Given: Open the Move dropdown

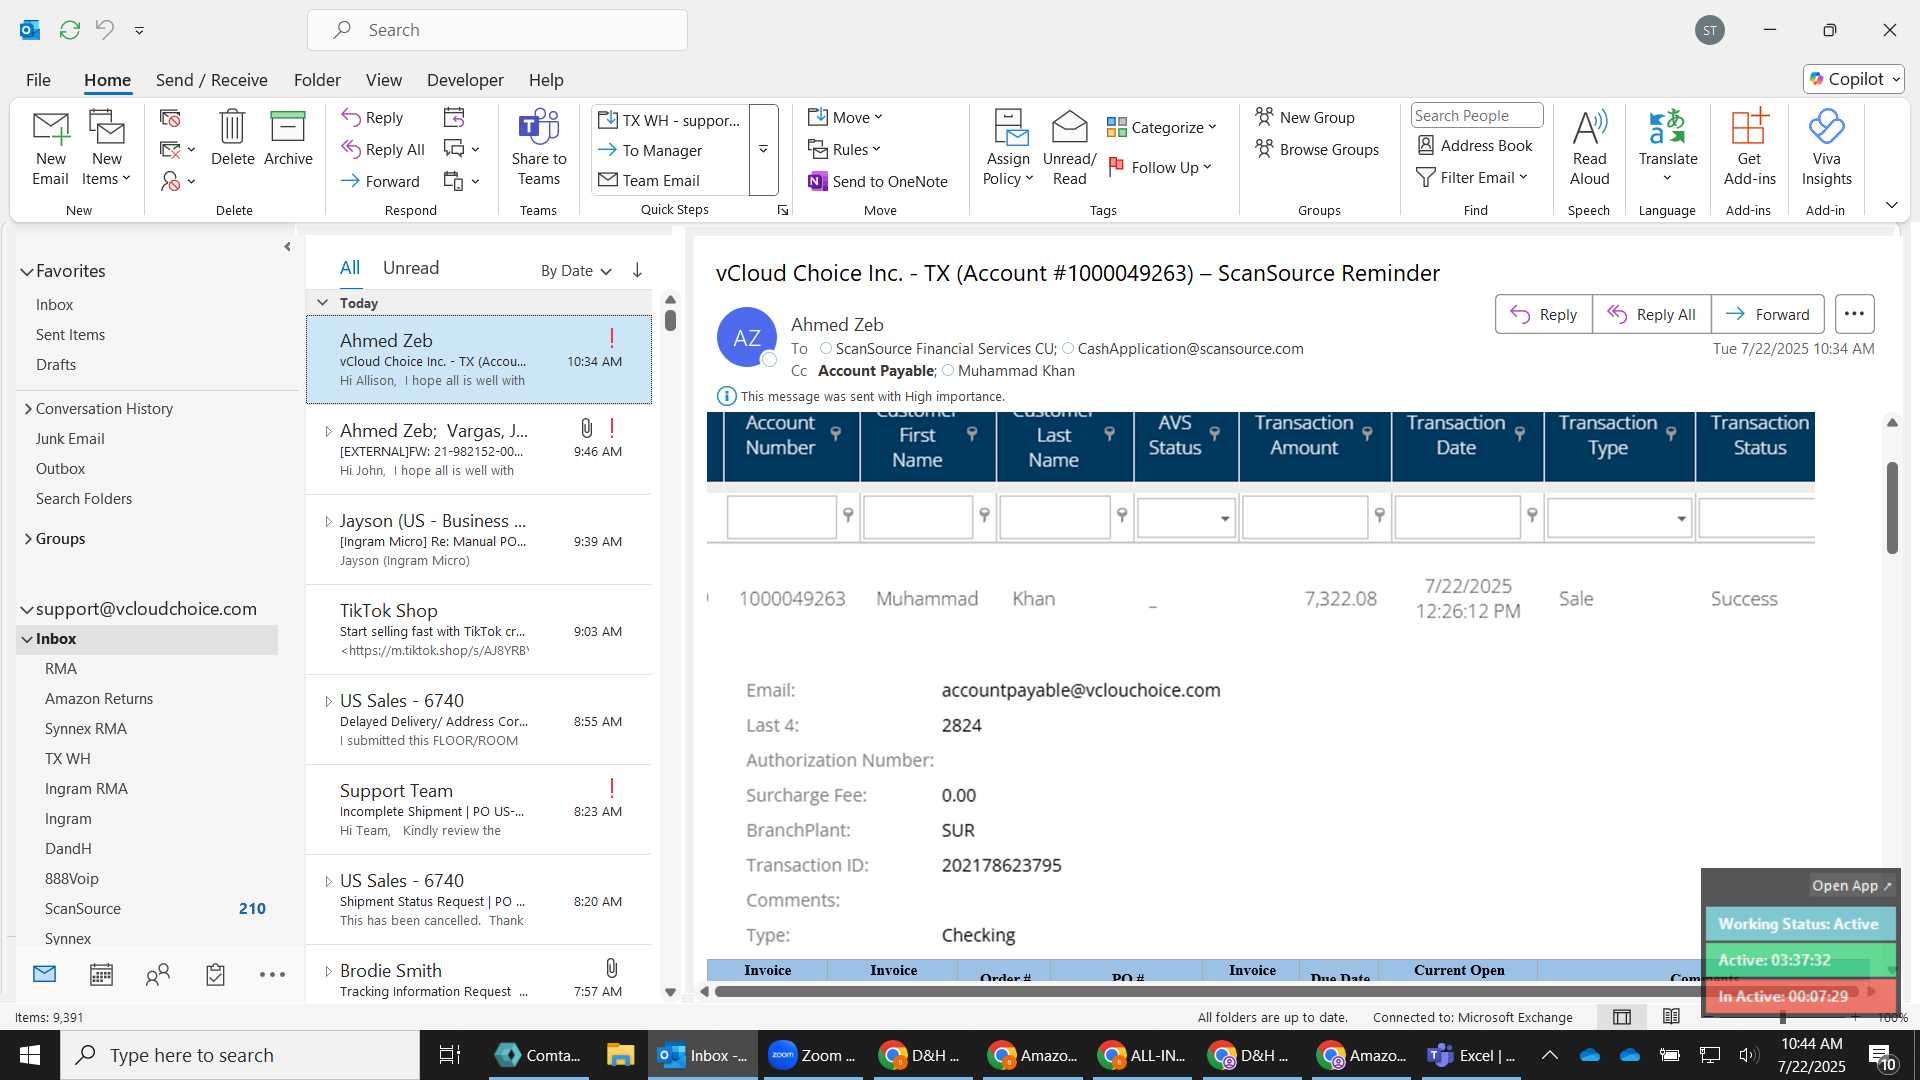Looking at the screenshot, I should coord(845,117).
